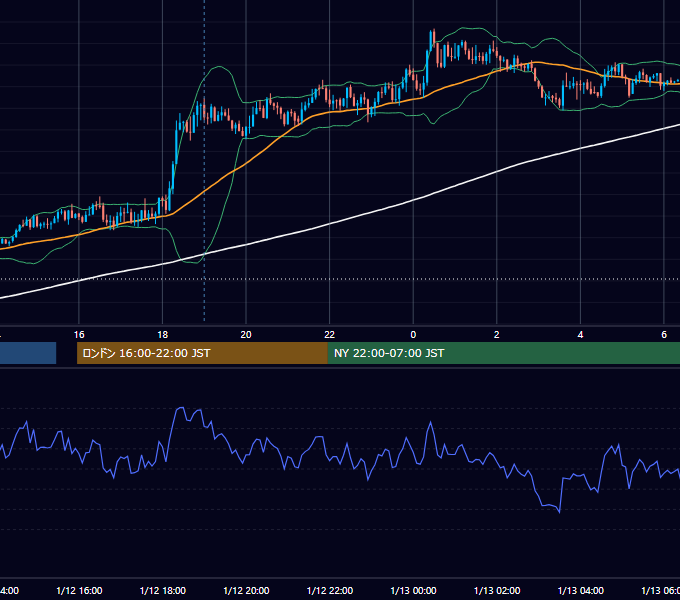Click the '18' hour label on upper axis
Viewport: 680px width, 600px height.
[162, 335]
